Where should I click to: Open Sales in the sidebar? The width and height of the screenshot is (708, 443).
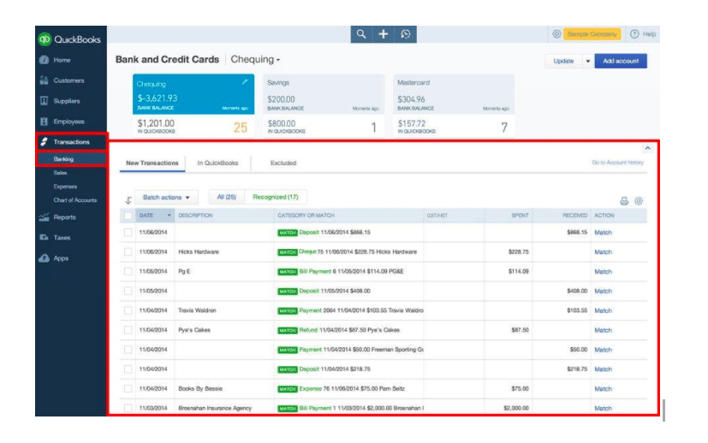60,173
